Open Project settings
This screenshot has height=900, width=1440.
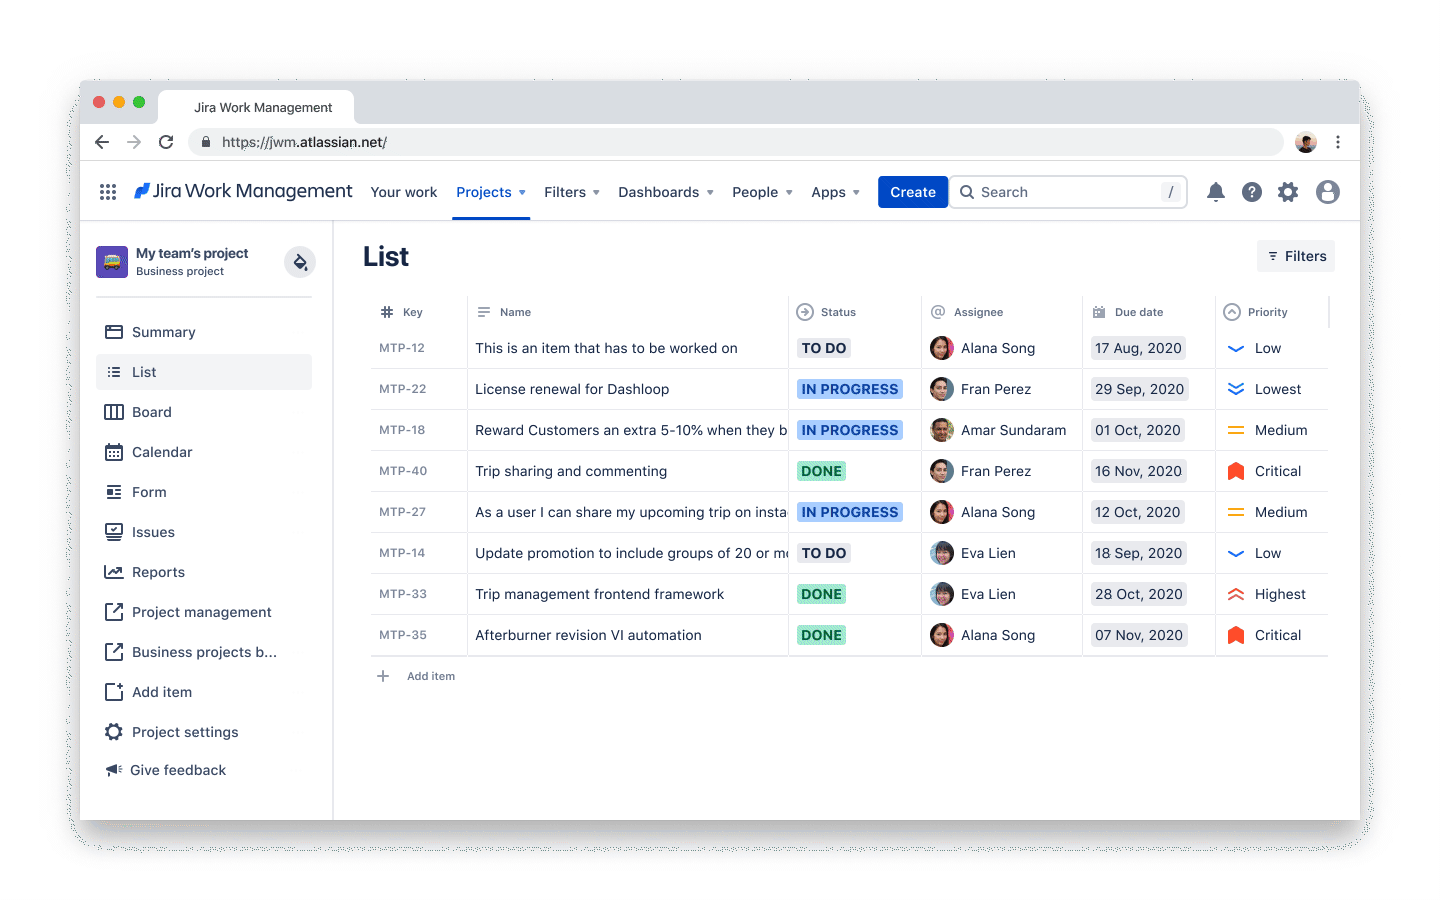click(204, 732)
